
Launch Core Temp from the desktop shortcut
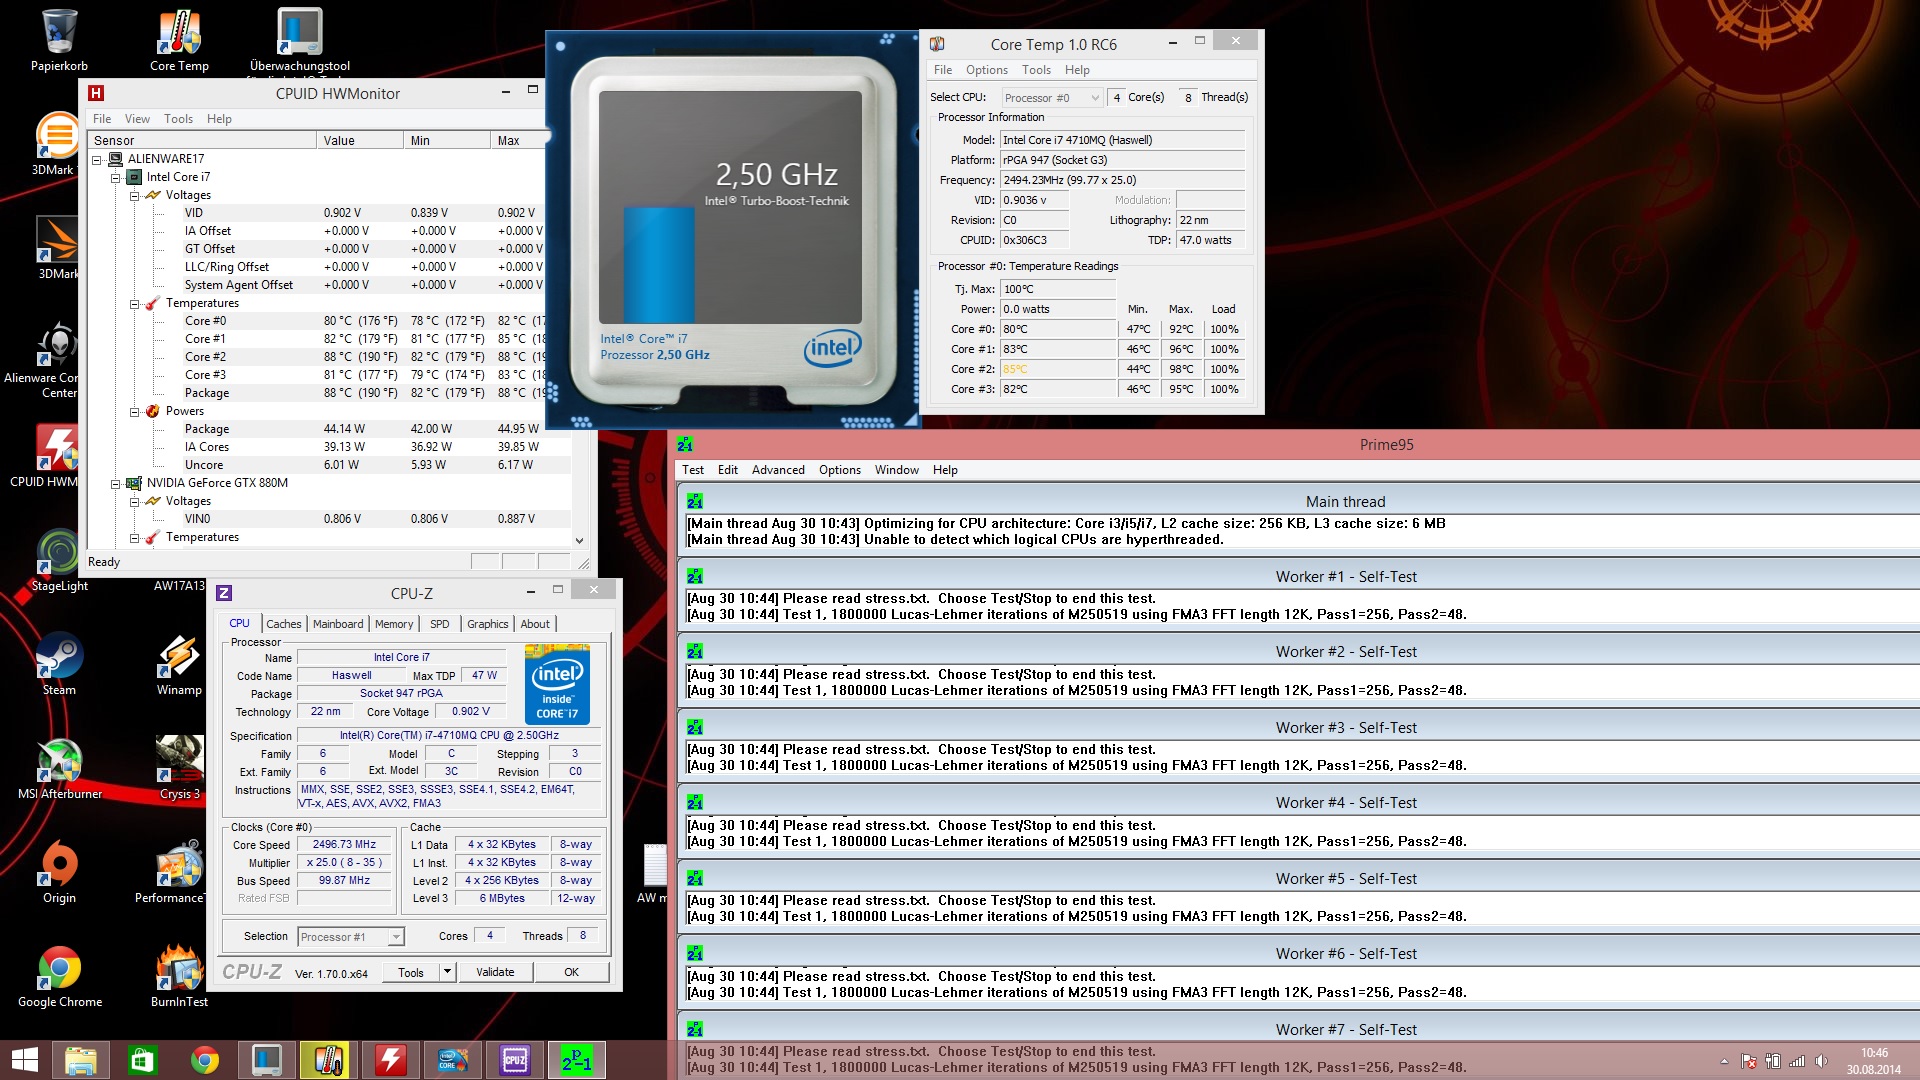click(179, 40)
